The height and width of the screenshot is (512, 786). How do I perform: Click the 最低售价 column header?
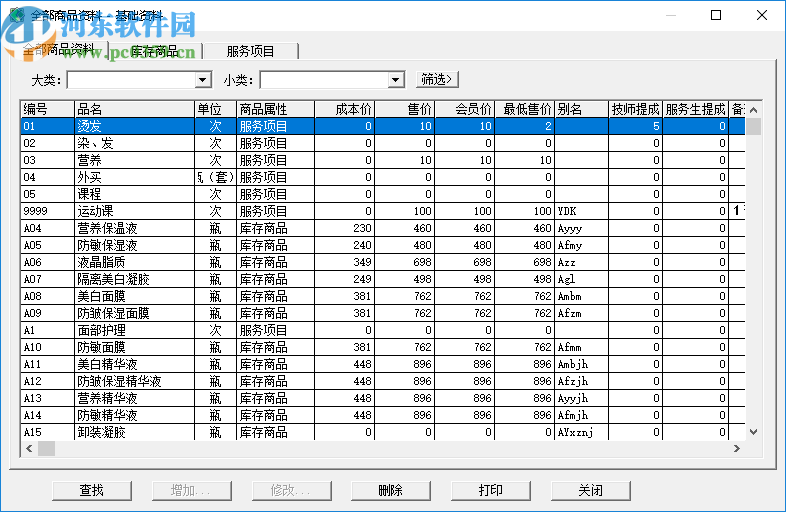coord(524,109)
